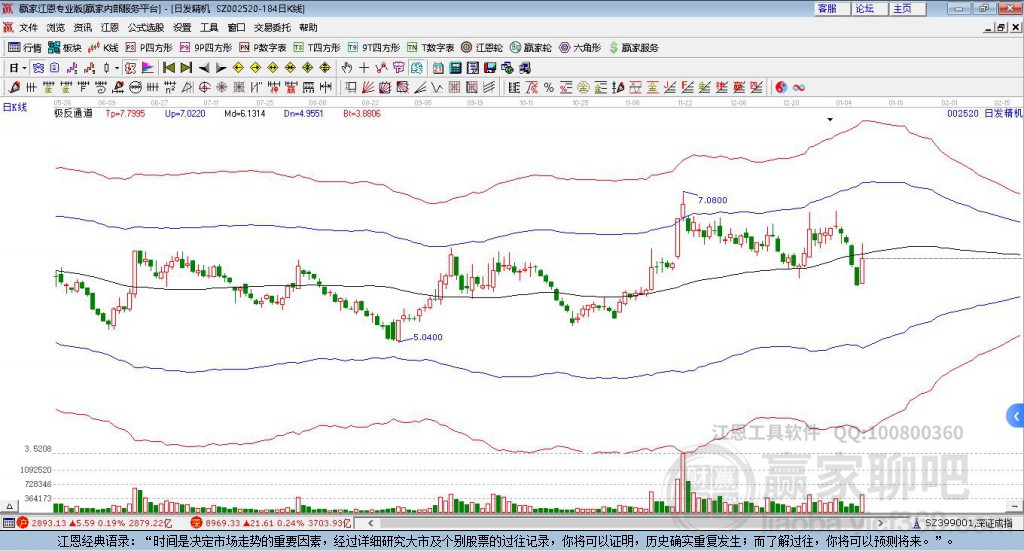Open the 文件 menu
1024x551 pixels.
pyautogui.click(x=28, y=27)
